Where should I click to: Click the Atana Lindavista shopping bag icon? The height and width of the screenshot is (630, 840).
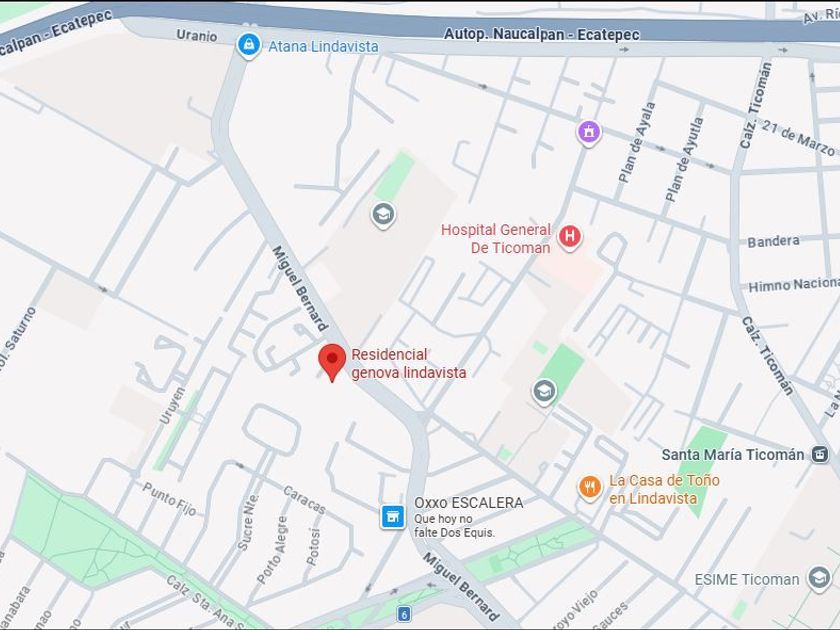tap(249, 45)
